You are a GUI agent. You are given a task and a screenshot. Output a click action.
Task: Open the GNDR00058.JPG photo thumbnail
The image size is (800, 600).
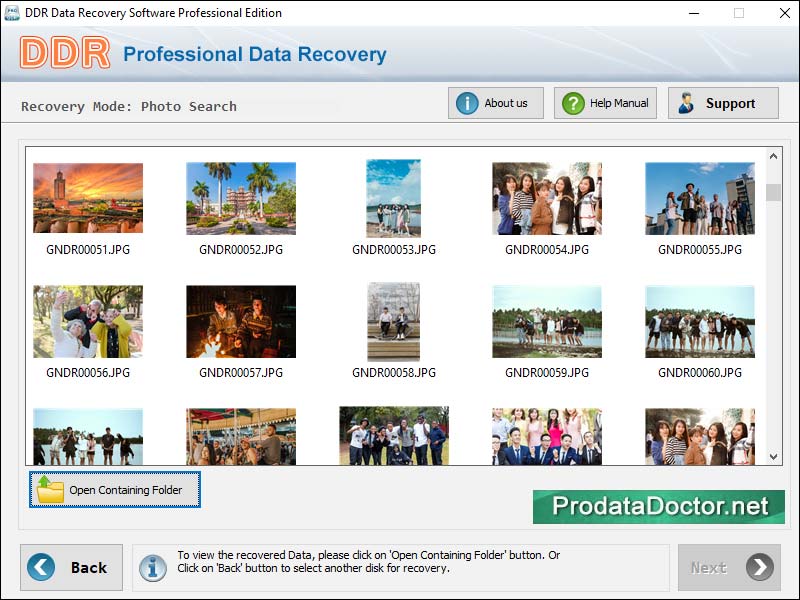[x=393, y=321]
